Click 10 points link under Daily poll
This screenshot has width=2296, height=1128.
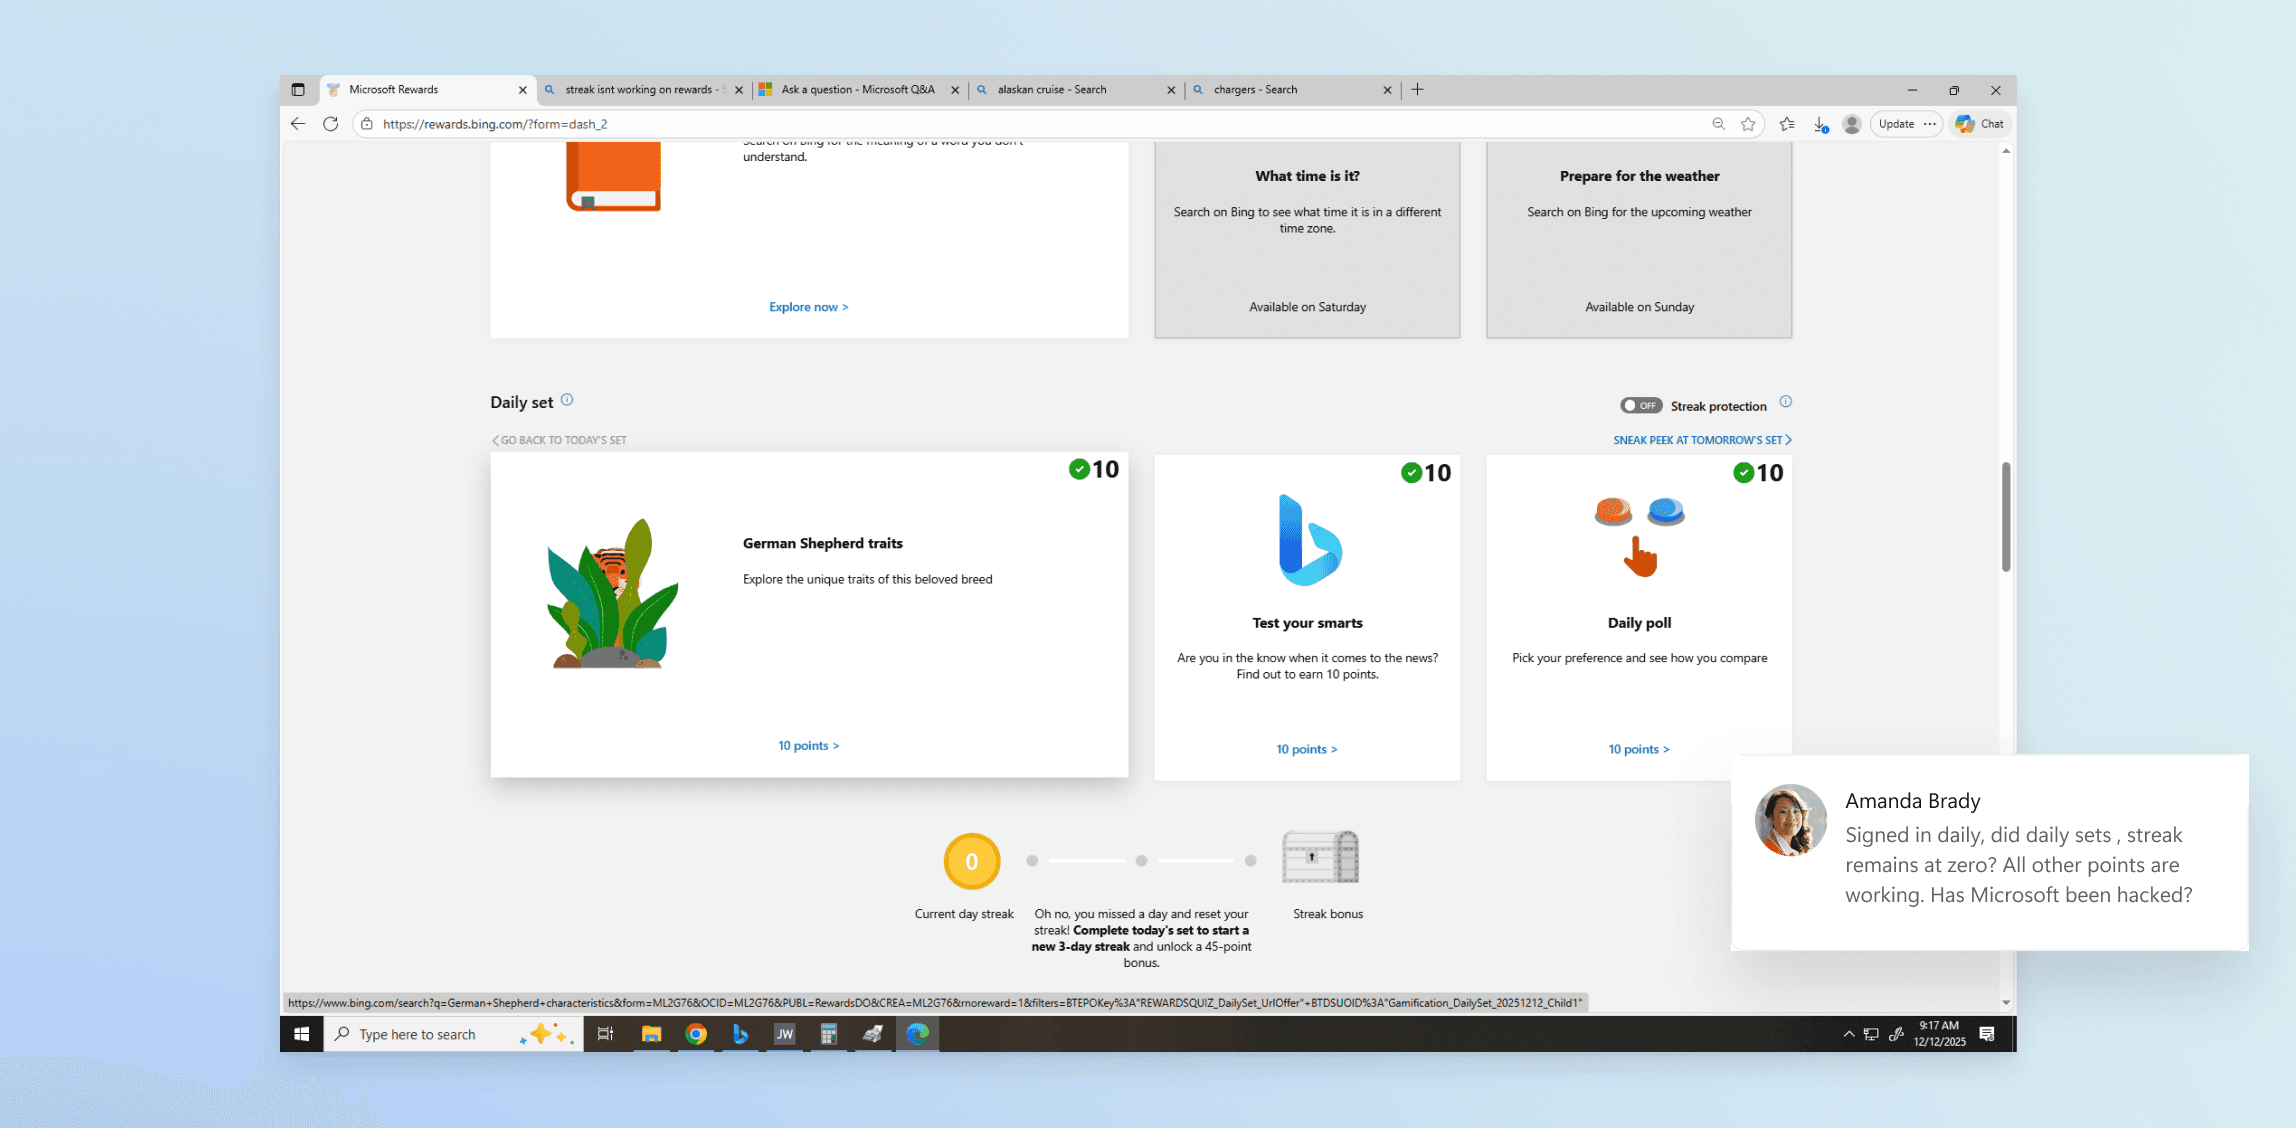pos(1638,749)
